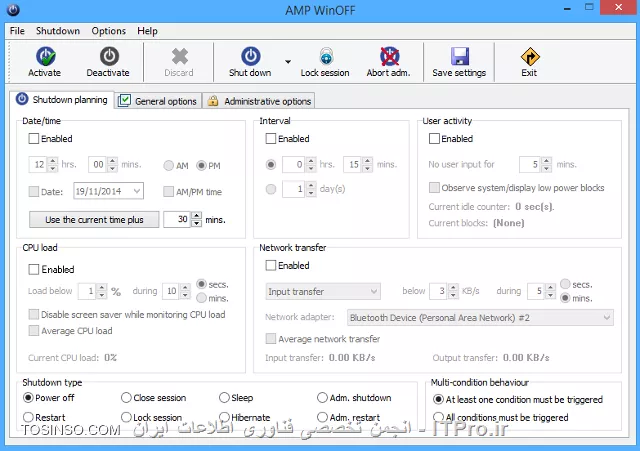Click the Interval day(s) field showing 1
Screen dimensions: 640x451
[x=294, y=189]
